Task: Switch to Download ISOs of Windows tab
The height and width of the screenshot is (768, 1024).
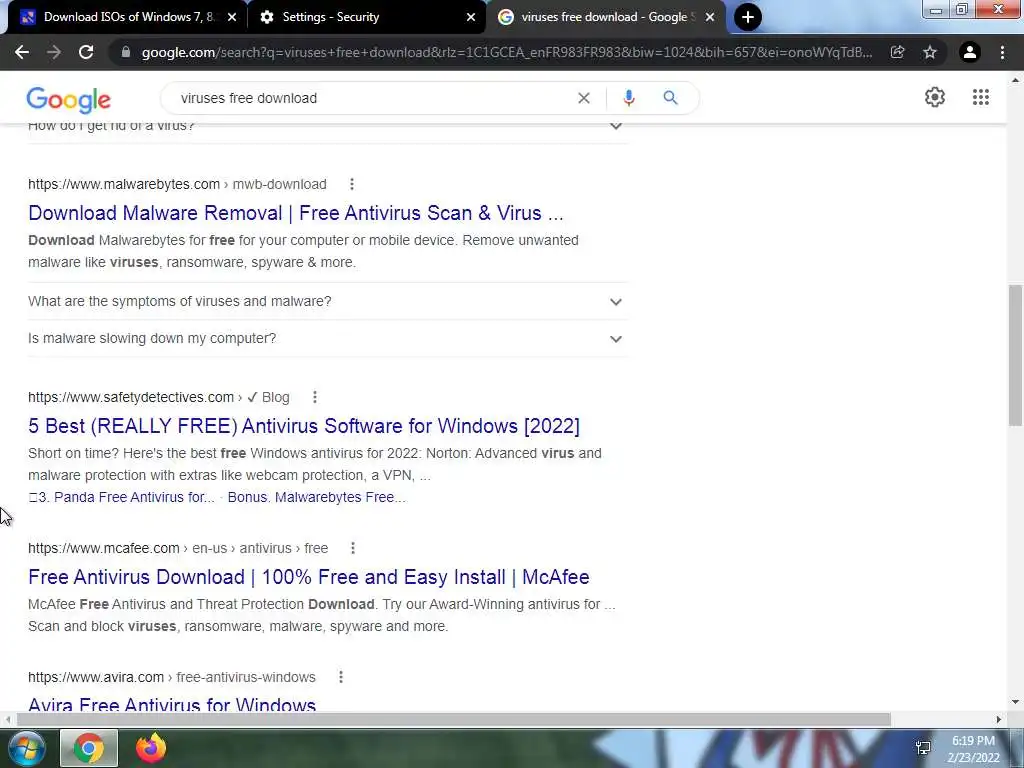Action: [x=128, y=17]
